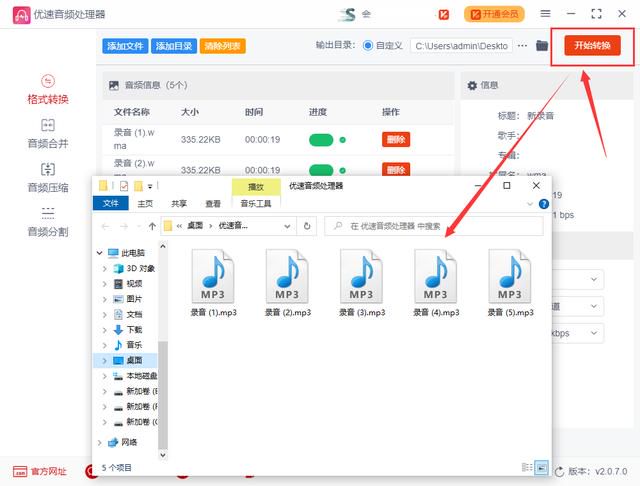Viewport: 640px width, 486px height.
Task: Expand the 下载 tree node
Action: click(104, 330)
